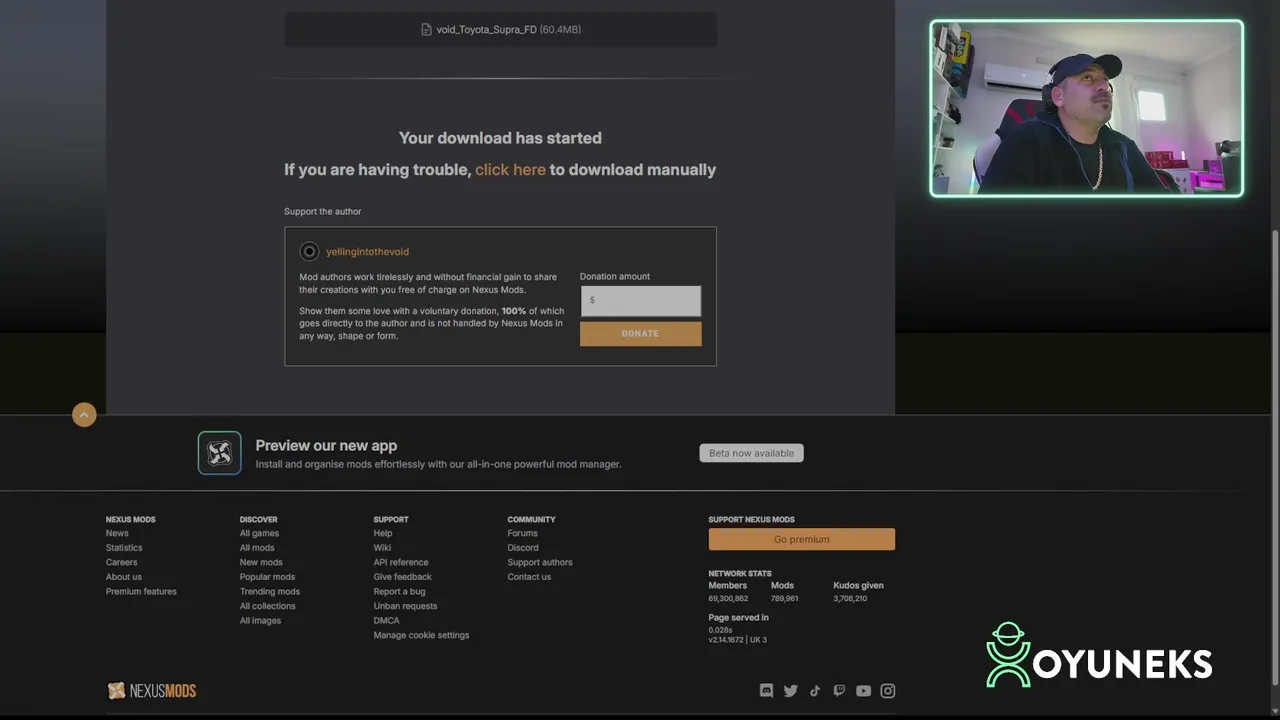Open the Careers footer link
The height and width of the screenshot is (720, 1280).
[121, 563]
